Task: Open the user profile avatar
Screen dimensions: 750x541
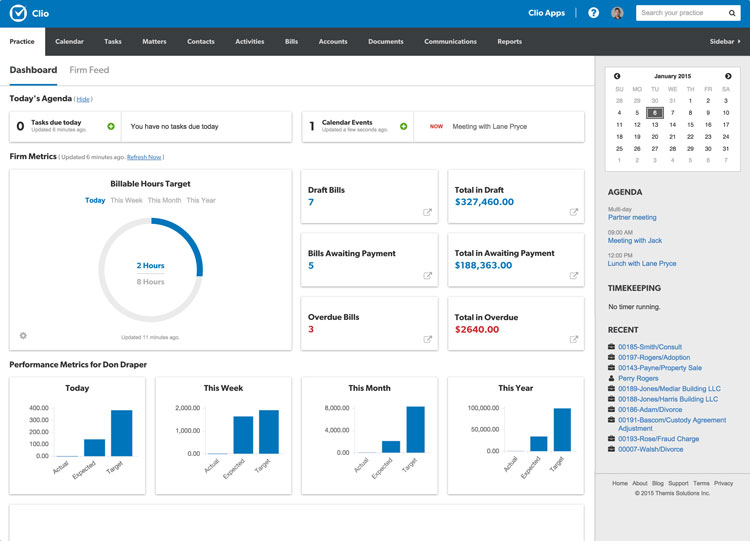Action: [x=617, y=13]
